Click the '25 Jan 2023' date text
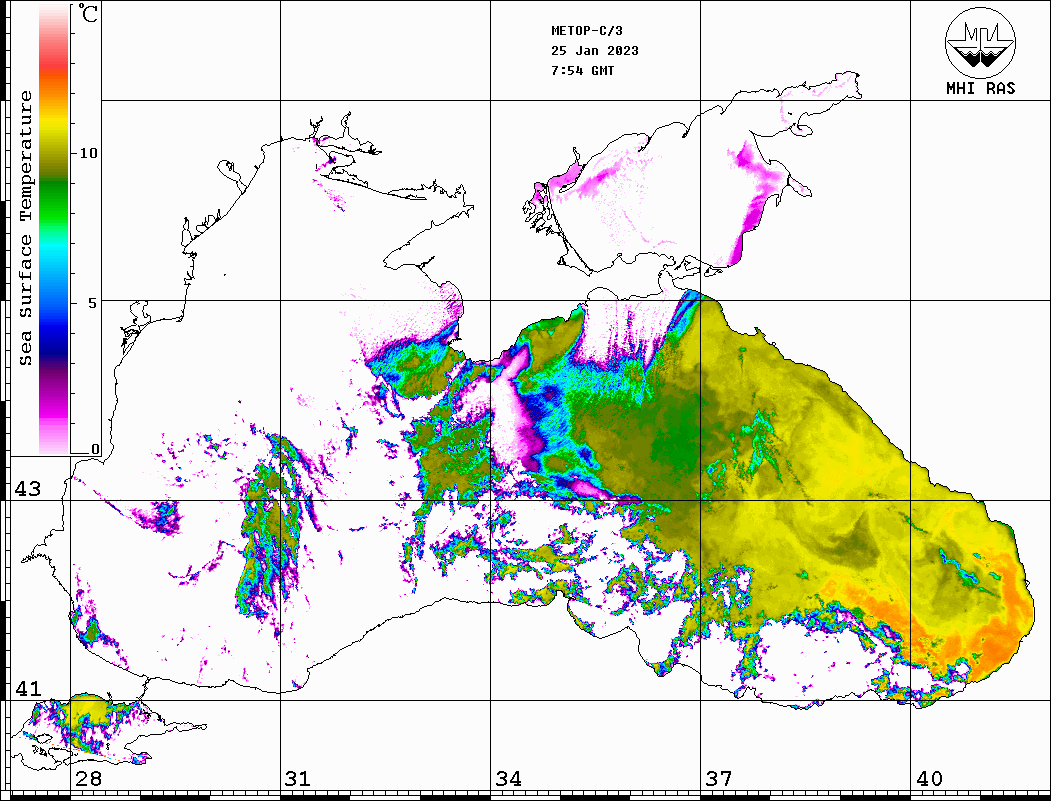This screenshot has width=1051, height=801. [595, 51]
